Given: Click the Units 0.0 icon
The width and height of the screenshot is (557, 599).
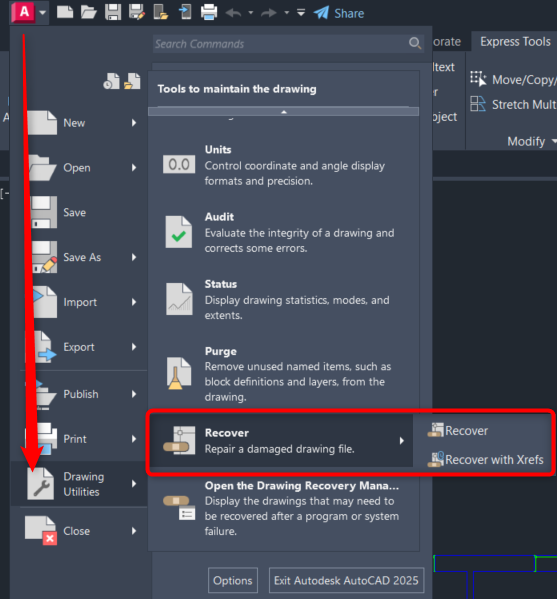Looking at the screenshot, I should click(x=179, y=164).
